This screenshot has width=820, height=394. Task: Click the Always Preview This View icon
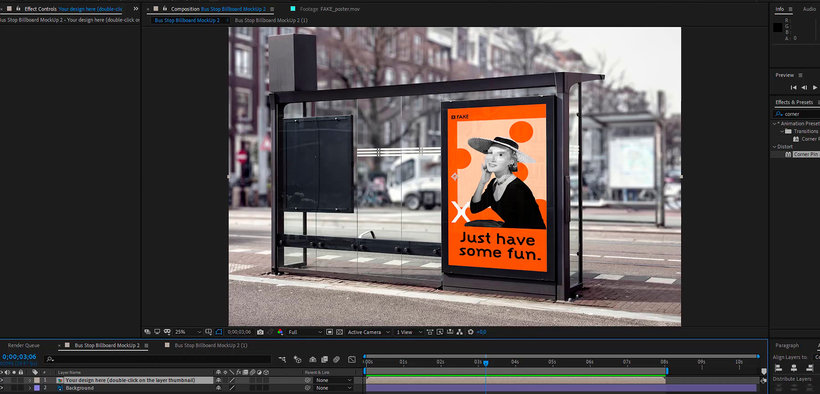click(x=147, y=332)
